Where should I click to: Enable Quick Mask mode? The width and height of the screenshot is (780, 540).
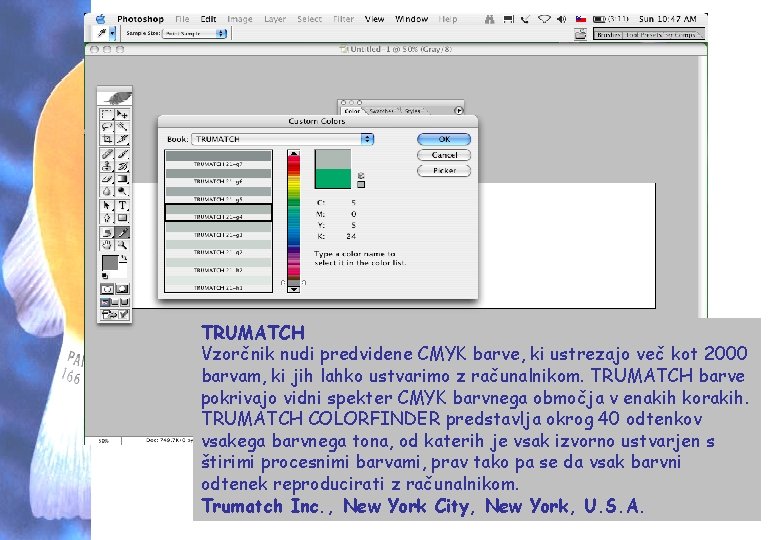click(122, 289)
